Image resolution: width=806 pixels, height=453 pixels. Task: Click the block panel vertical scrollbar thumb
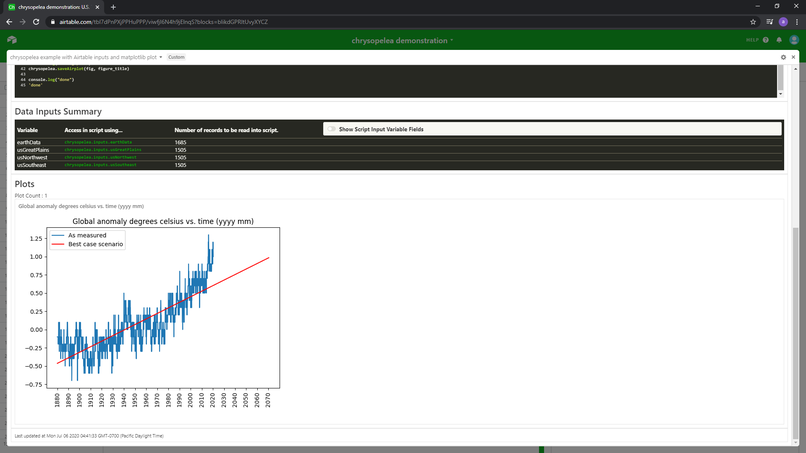click(796, 332)
